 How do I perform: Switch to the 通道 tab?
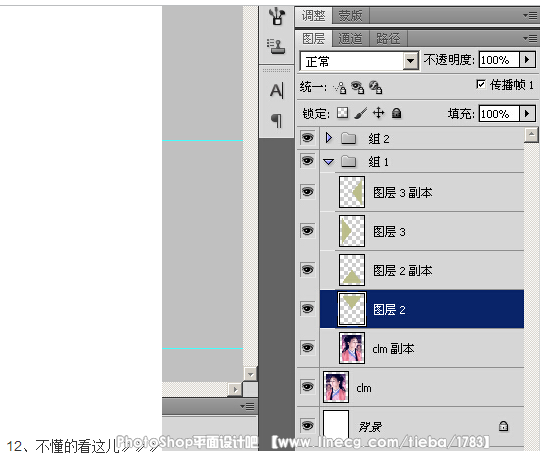[x=351, y=38]
